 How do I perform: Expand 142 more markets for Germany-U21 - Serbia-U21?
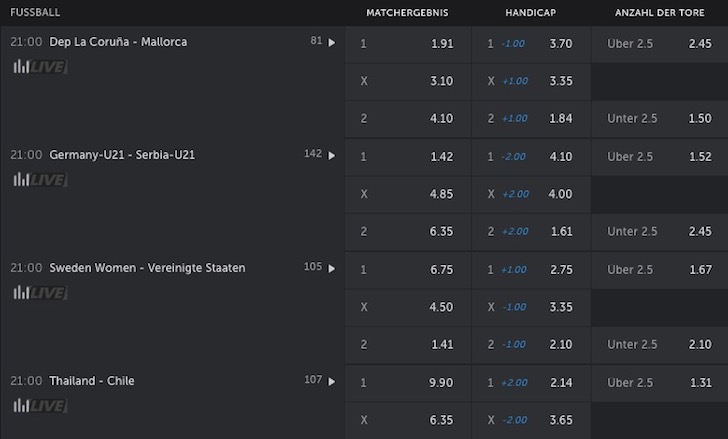click(x=320, y=154)
